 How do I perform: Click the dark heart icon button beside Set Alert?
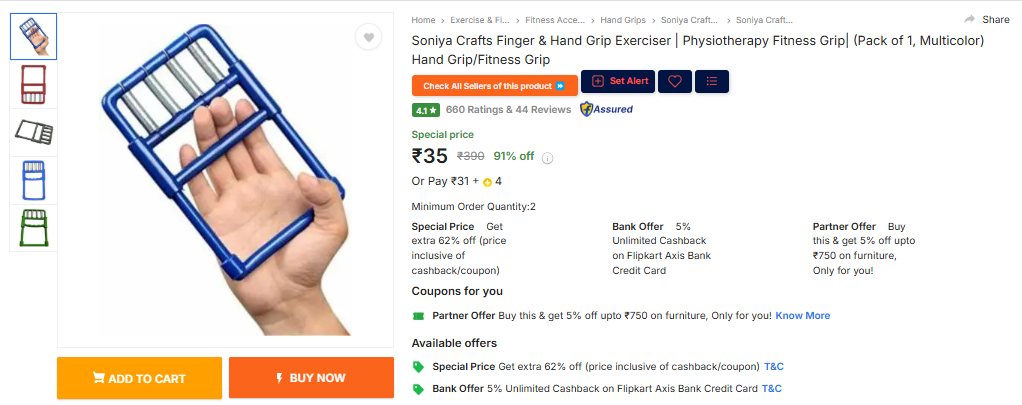click(675, 82)
